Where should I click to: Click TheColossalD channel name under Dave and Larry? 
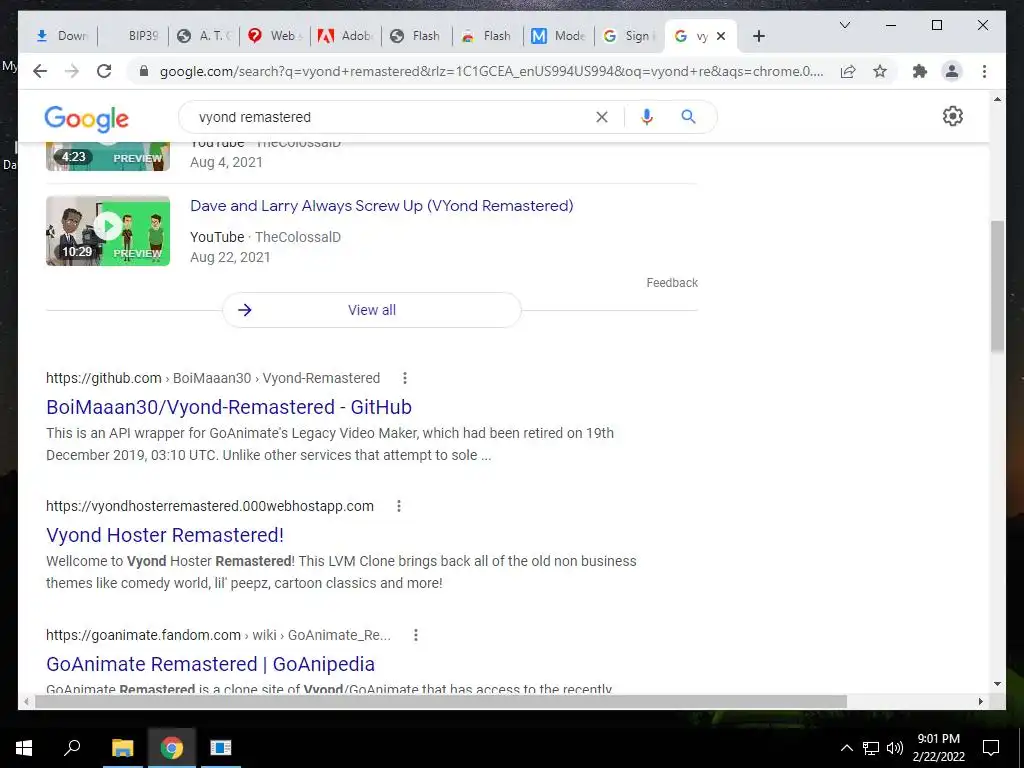pos(298,237)
